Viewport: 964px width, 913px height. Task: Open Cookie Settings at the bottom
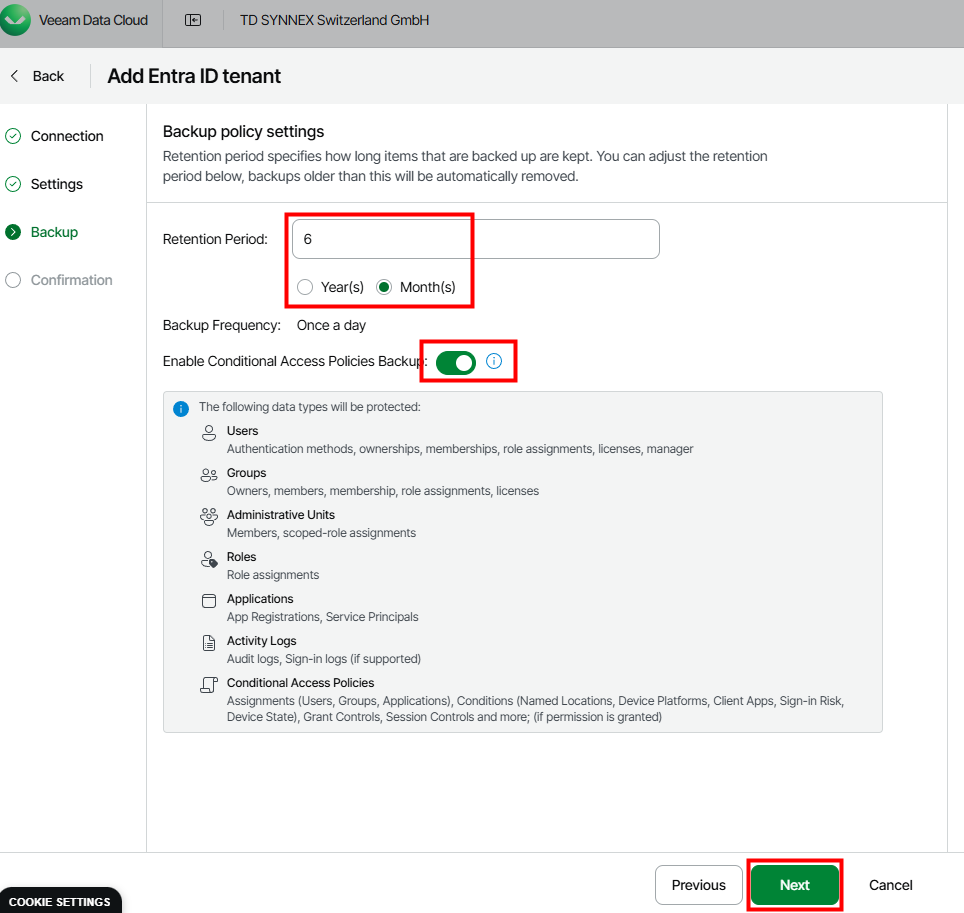tap(60, 901)
